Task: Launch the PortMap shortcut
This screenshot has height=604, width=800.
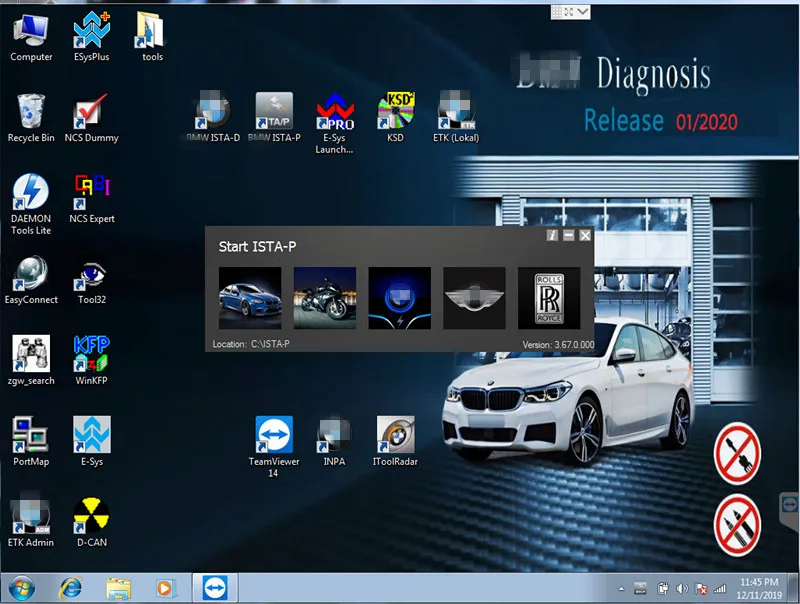Action: [x=31, y=441]
